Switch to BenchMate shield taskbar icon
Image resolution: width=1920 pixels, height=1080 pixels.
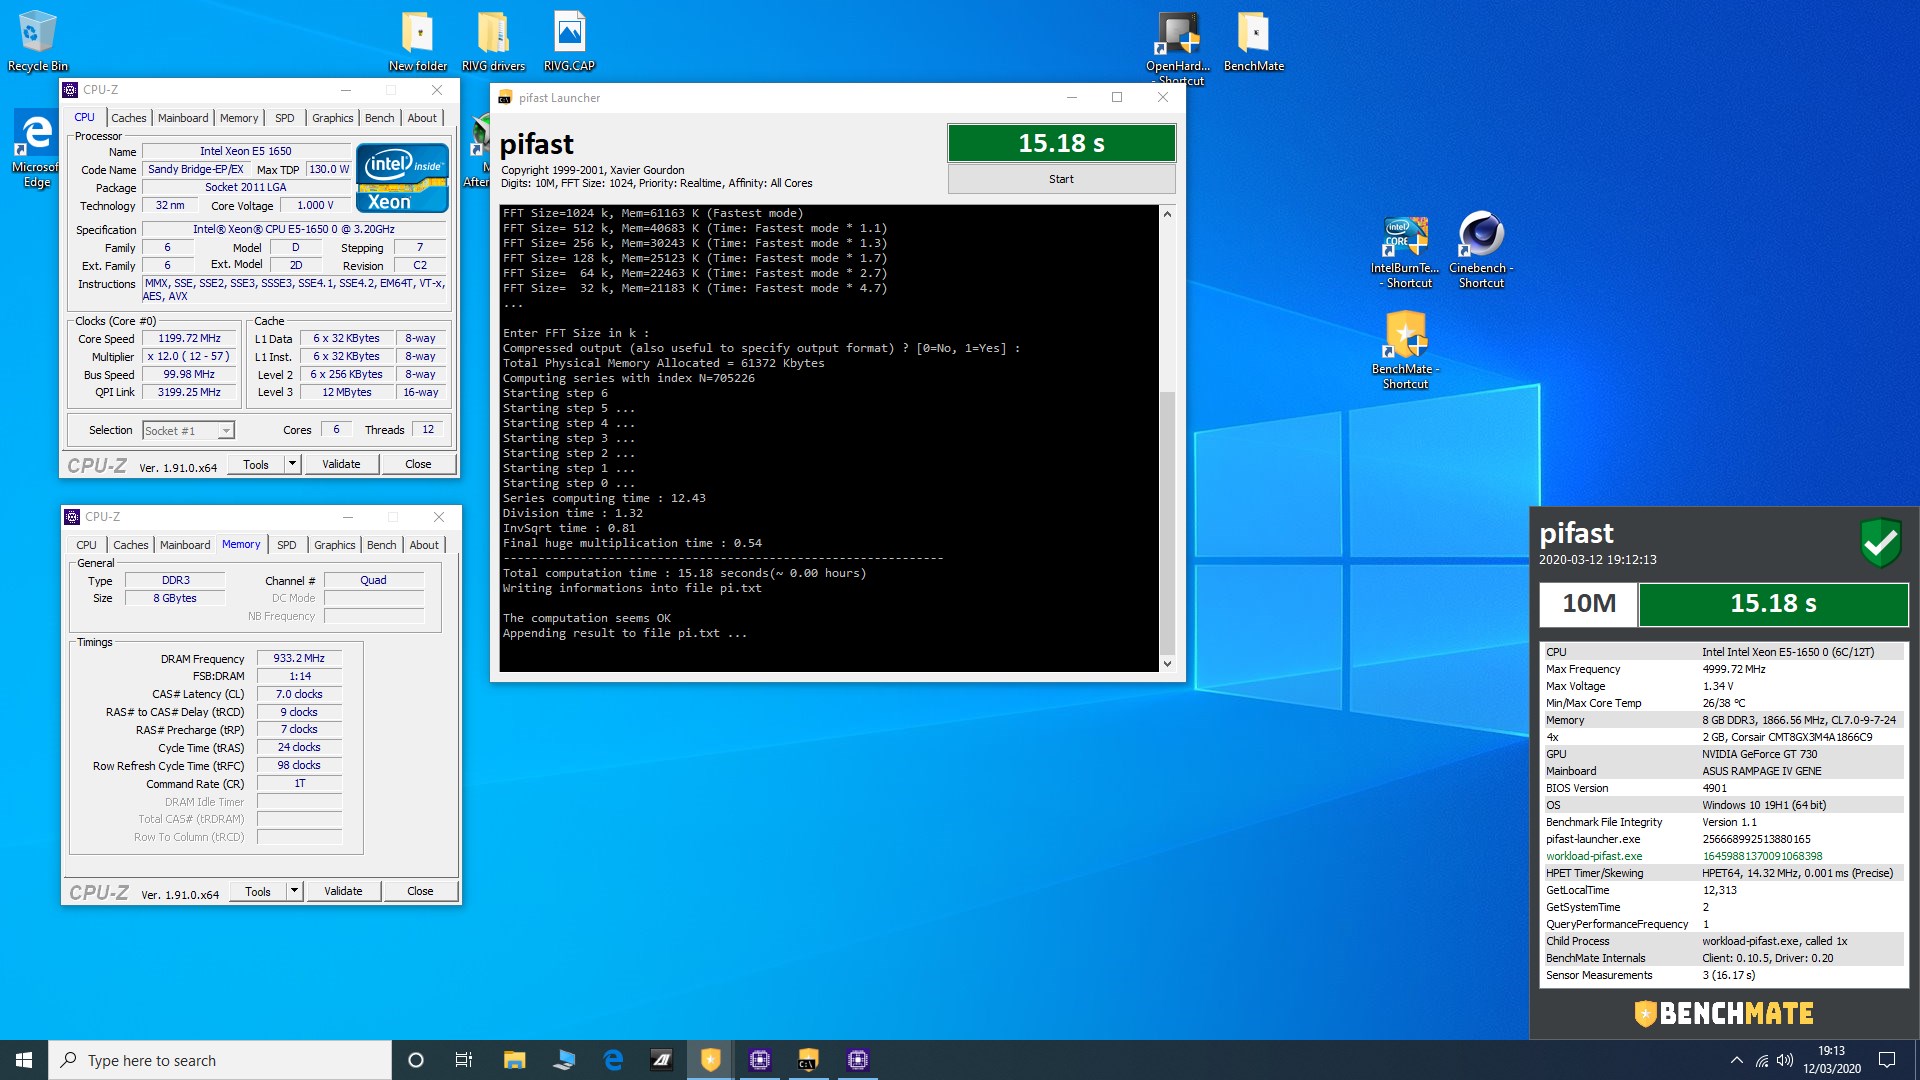[710, 1060]
